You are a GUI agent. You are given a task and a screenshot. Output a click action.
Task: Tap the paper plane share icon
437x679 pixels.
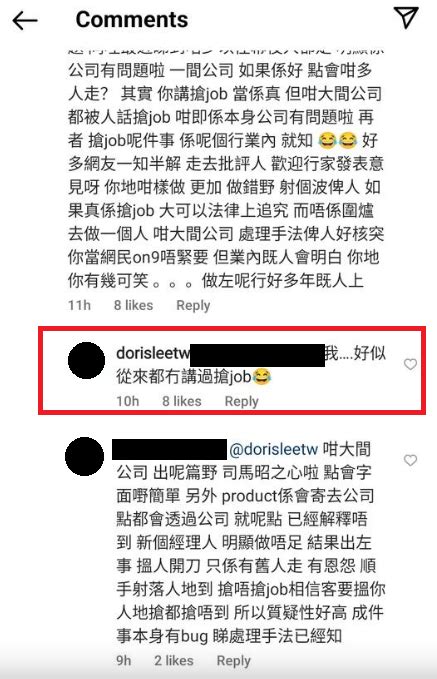[x=406, y=18]
